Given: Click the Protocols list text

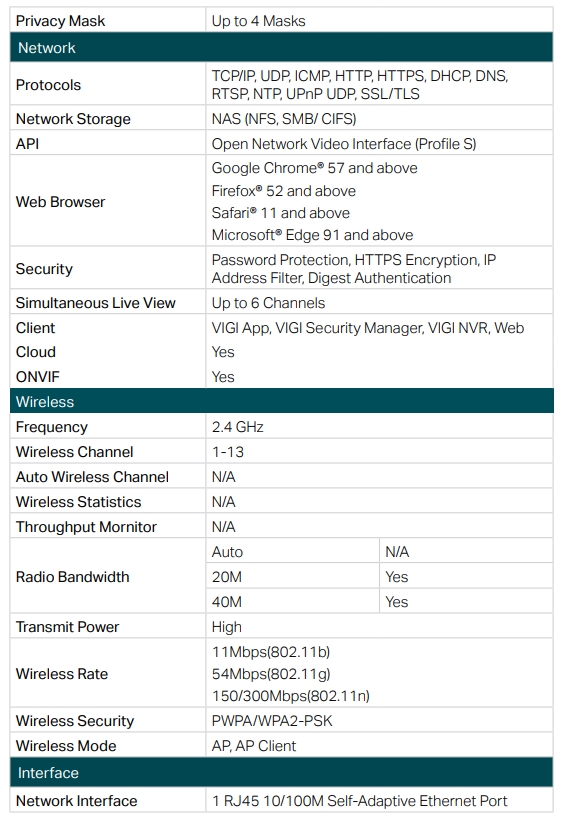Looking at the screenshot, I should 359,84.
